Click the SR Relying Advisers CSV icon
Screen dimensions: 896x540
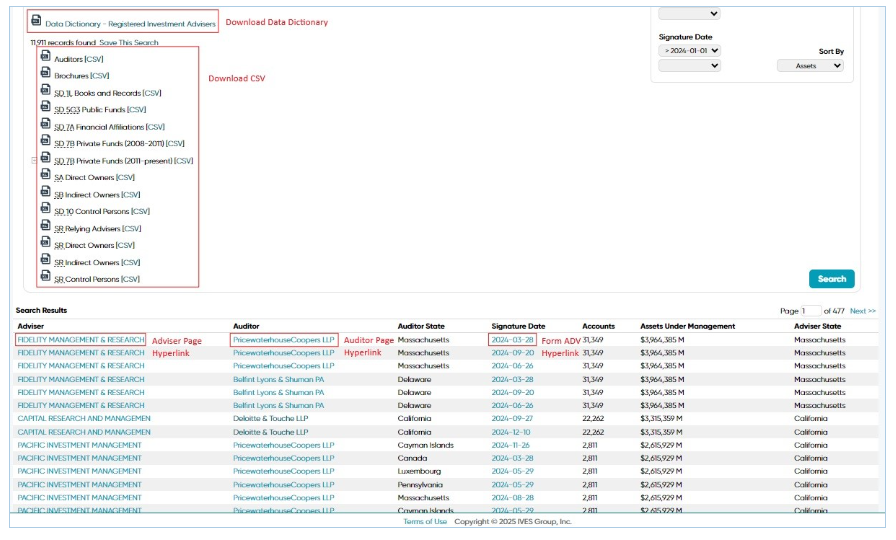click(46, 225)
